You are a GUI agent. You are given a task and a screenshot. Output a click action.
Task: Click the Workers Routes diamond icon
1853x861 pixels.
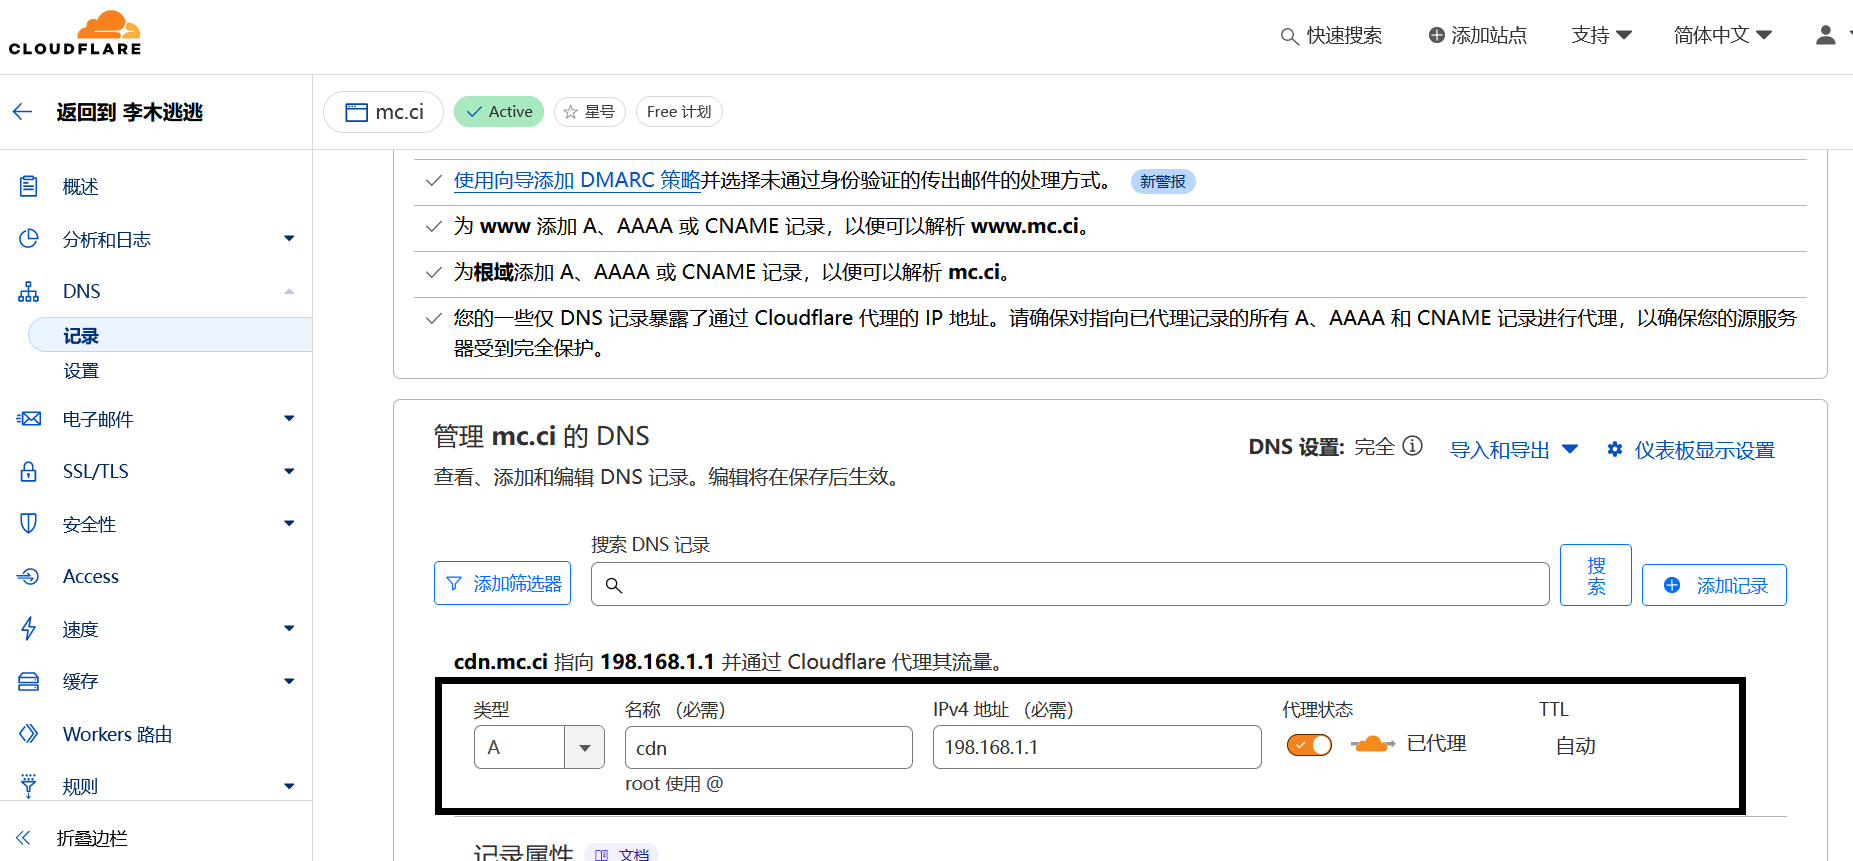[29, 733]
